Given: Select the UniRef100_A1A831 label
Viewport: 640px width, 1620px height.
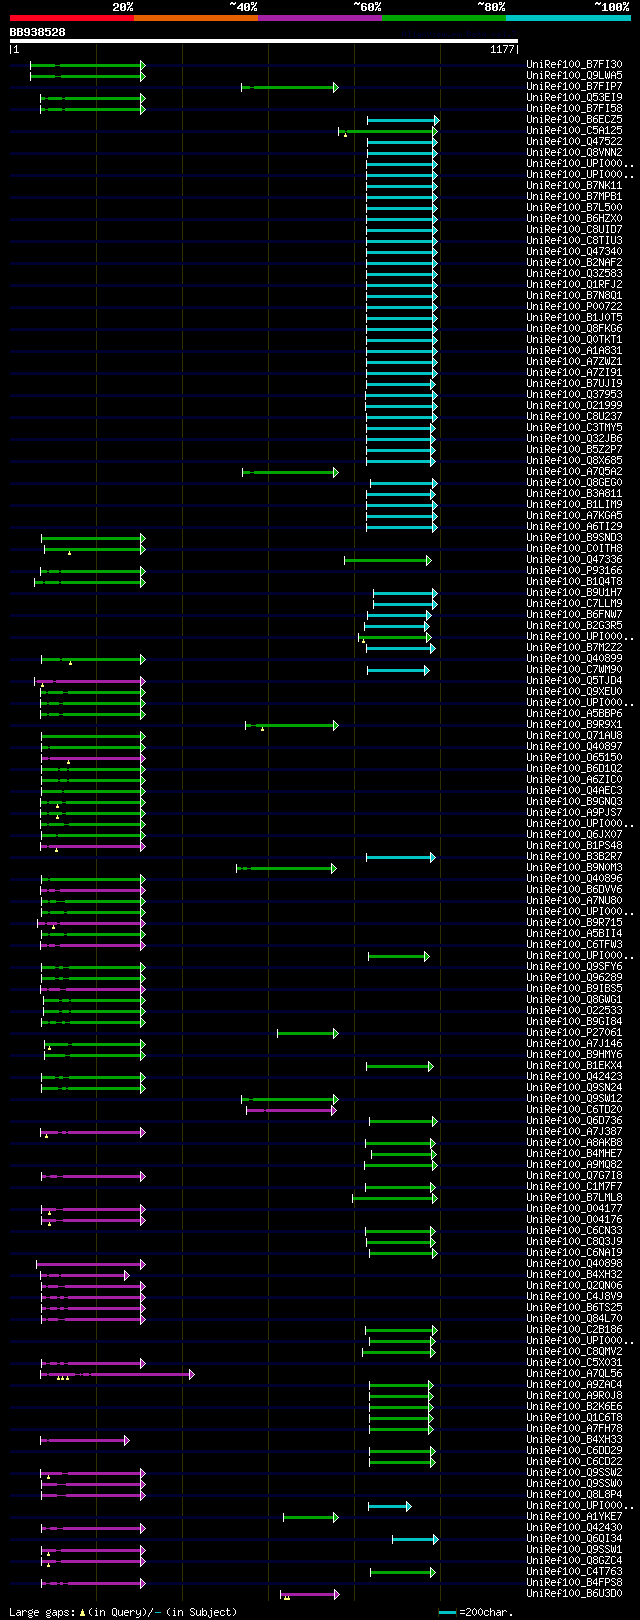Looking at the screenshot, I should click(574, 351).
